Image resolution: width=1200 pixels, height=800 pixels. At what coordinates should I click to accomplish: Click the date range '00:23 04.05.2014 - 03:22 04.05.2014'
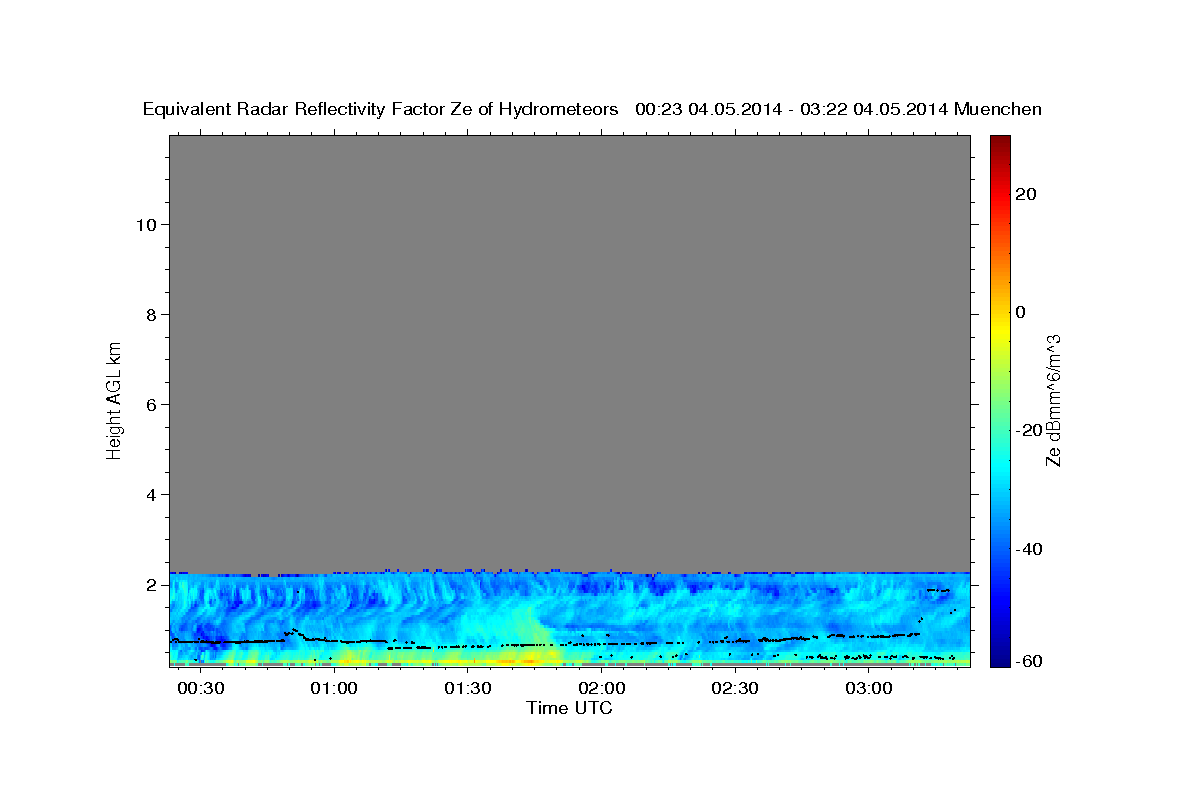coord(792,109)
